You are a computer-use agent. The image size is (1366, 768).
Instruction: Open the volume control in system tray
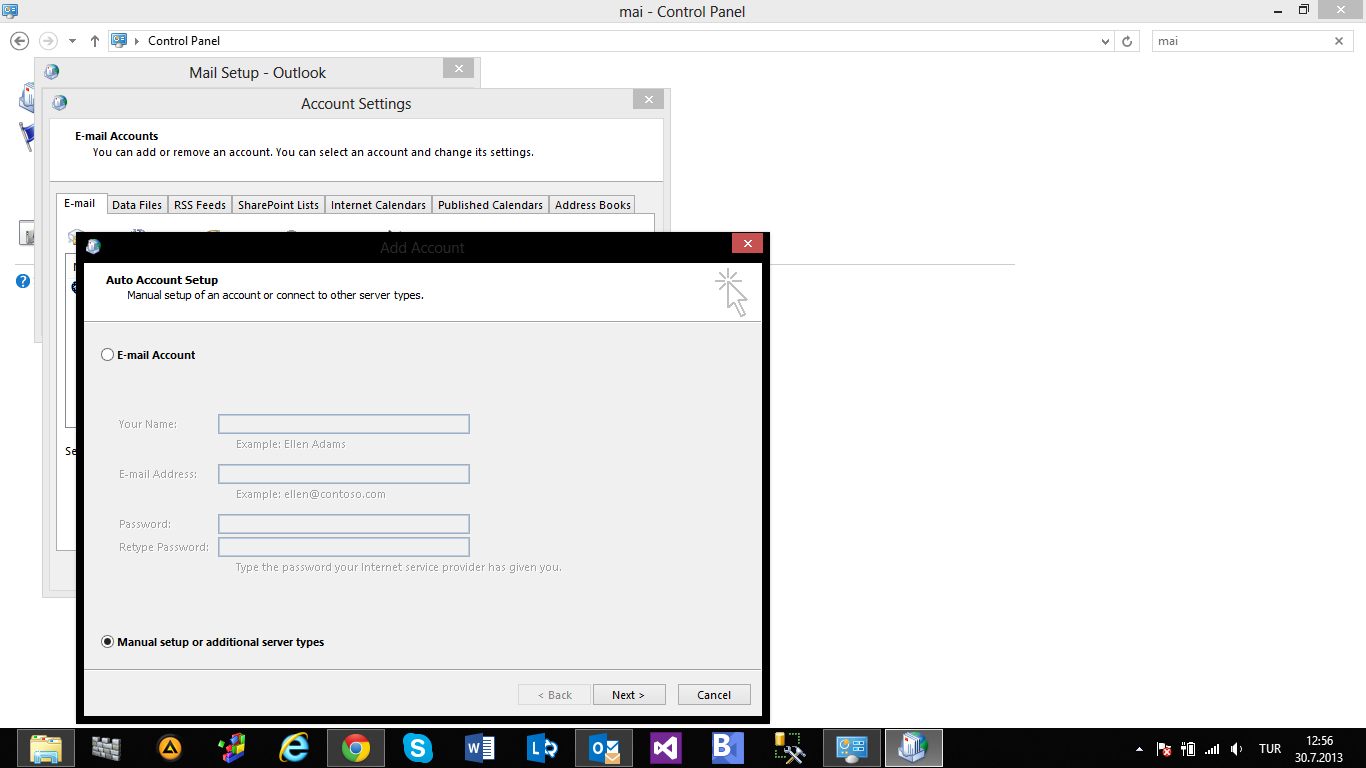coord(1237,749)
